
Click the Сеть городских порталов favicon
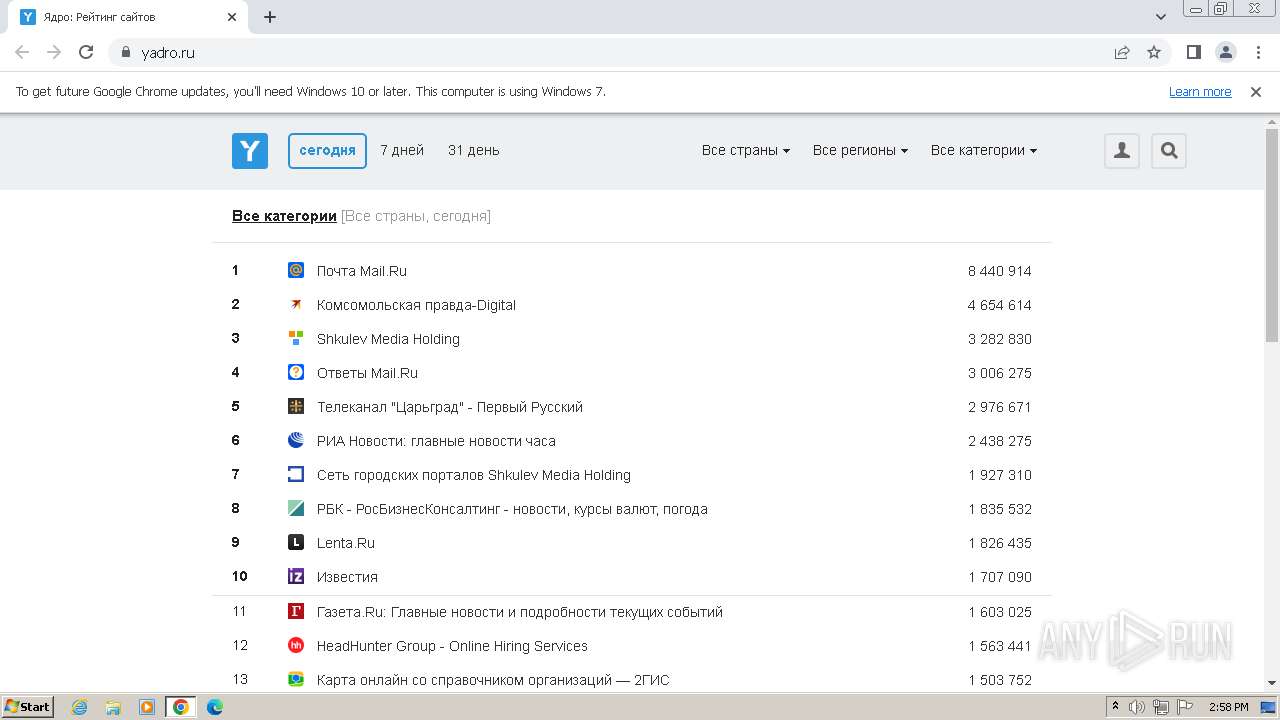tap(296, 474)
